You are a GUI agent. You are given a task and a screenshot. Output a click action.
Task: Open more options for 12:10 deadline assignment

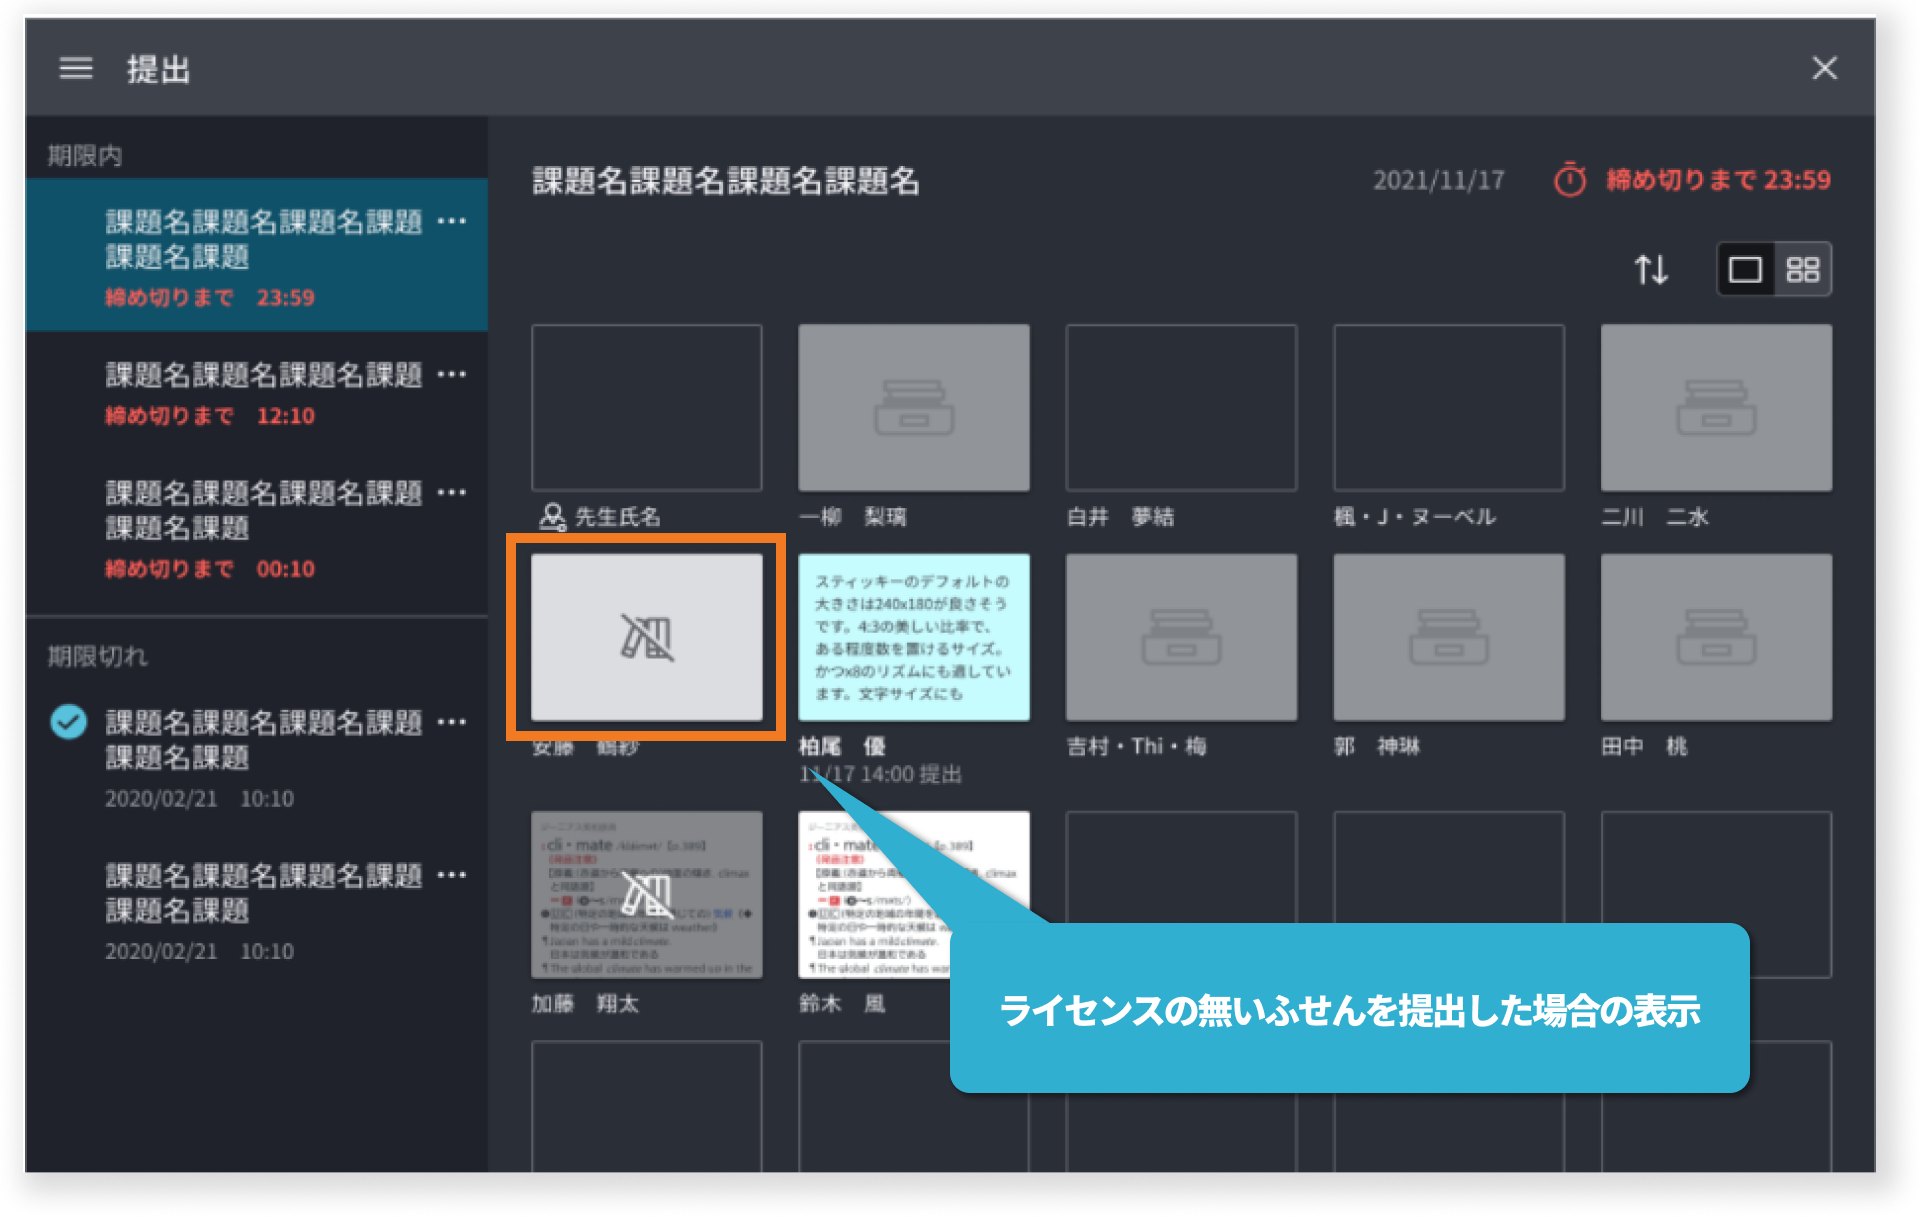452,374
